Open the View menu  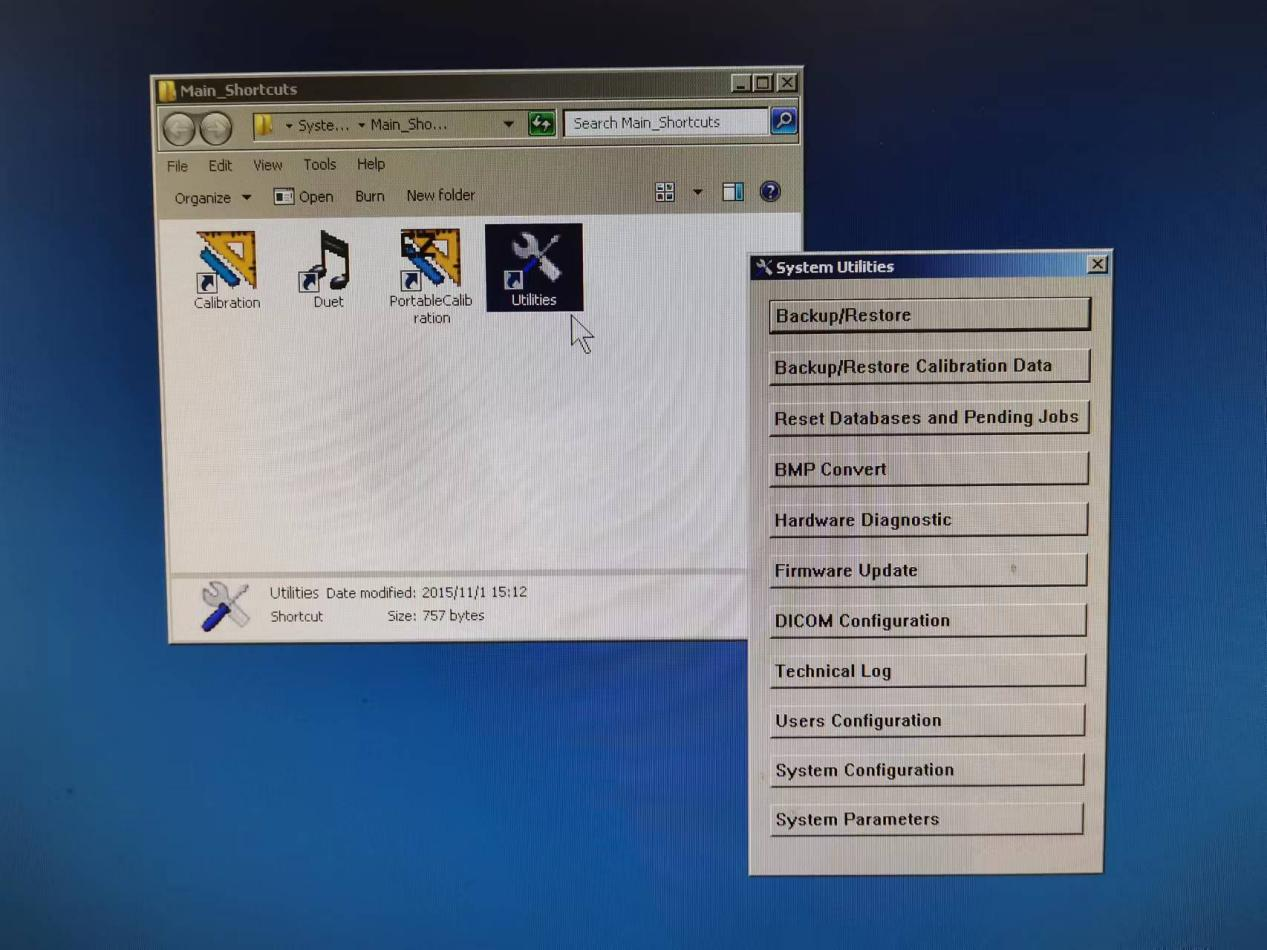[267, 165]
